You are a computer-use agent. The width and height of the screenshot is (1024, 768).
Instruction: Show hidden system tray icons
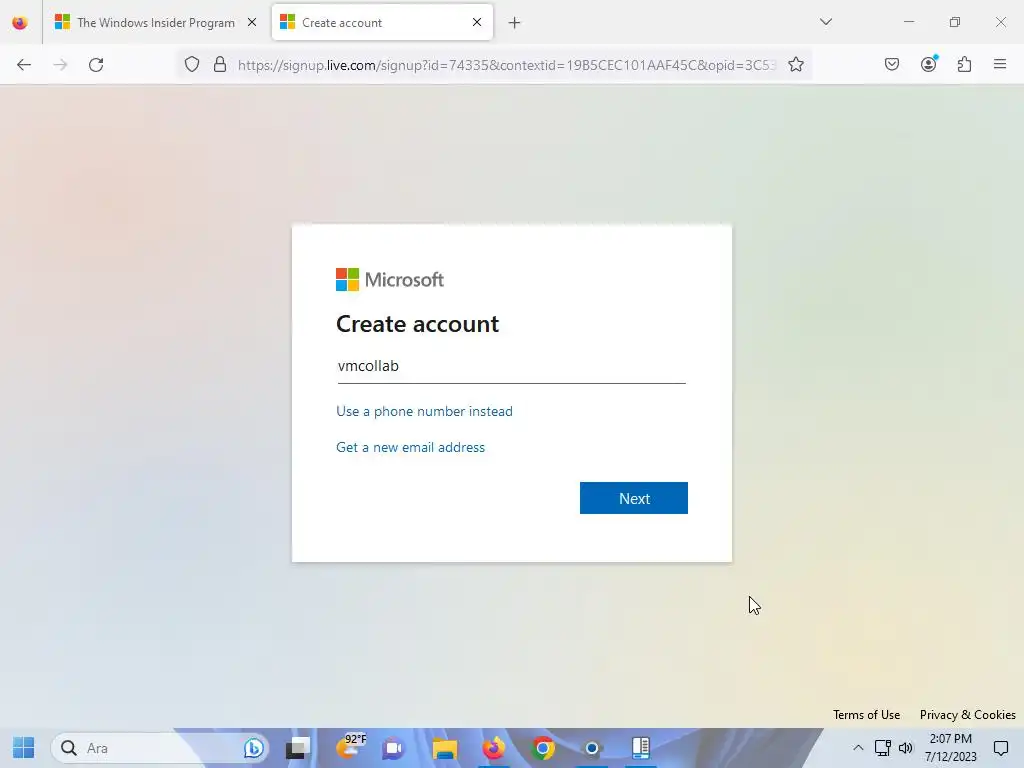click(x=858, y=748)
